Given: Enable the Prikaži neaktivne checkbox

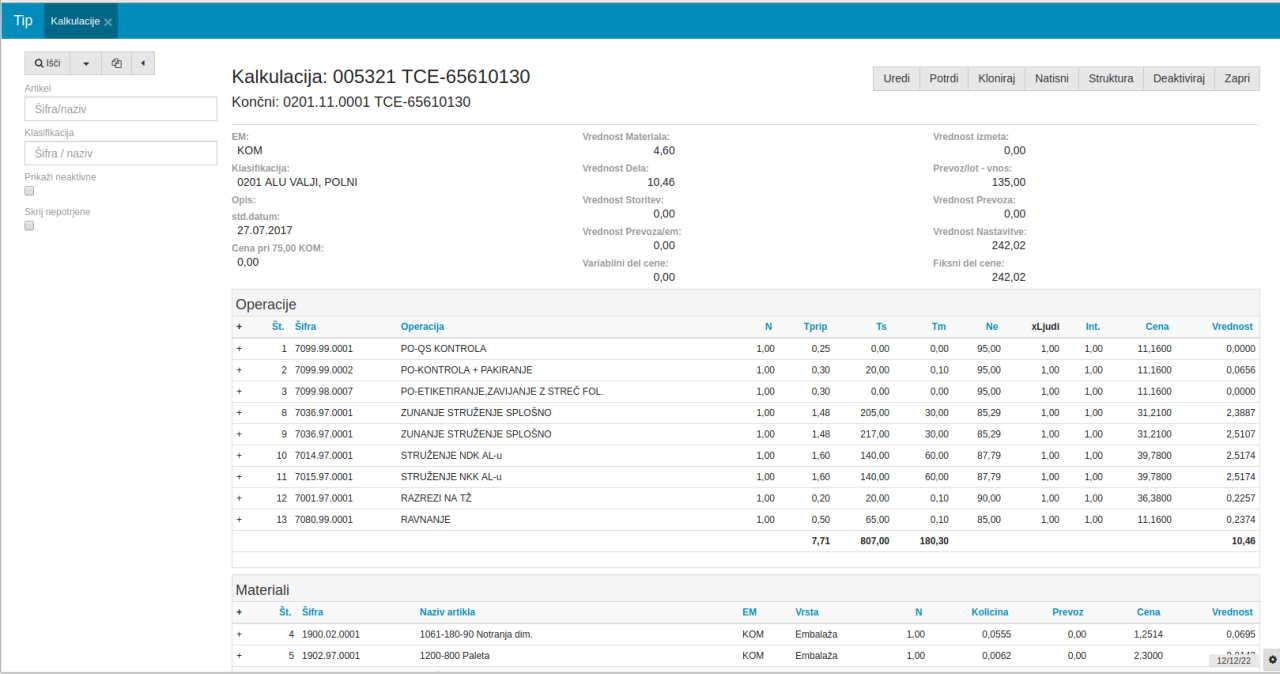Looking at the screenshot, I should (x=29, y=191).
